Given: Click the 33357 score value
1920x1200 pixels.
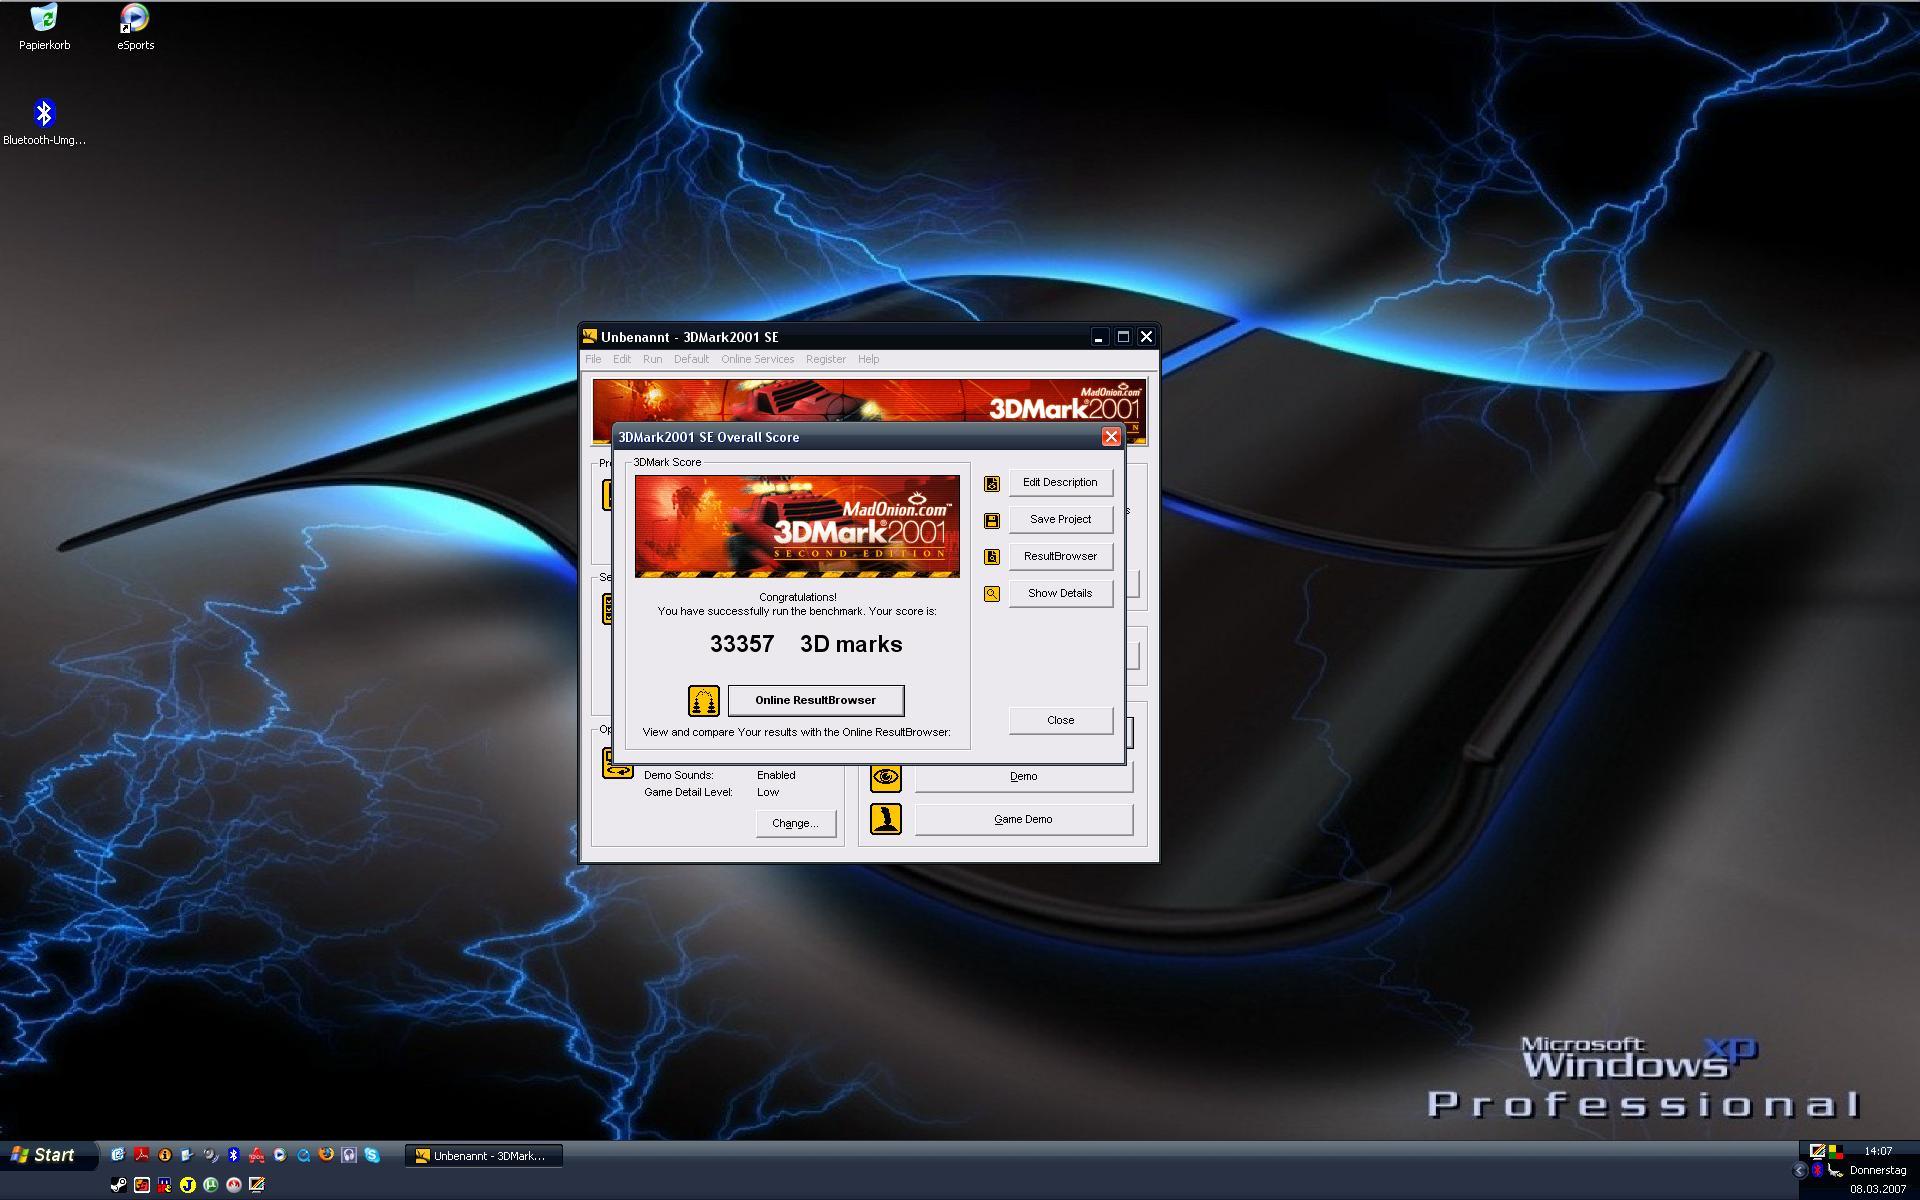Looking at the screenshot, I should [x=742, y=645].
